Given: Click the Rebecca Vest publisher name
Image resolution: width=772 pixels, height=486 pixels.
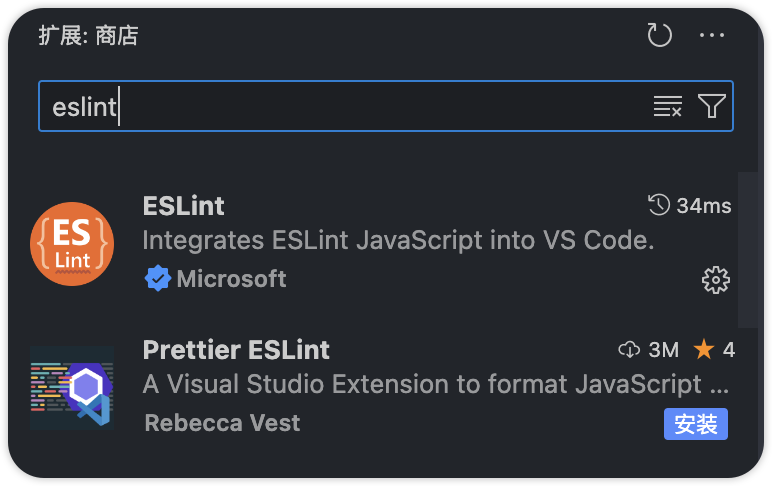Looking at the screenshot, I should tap(222, 423).
